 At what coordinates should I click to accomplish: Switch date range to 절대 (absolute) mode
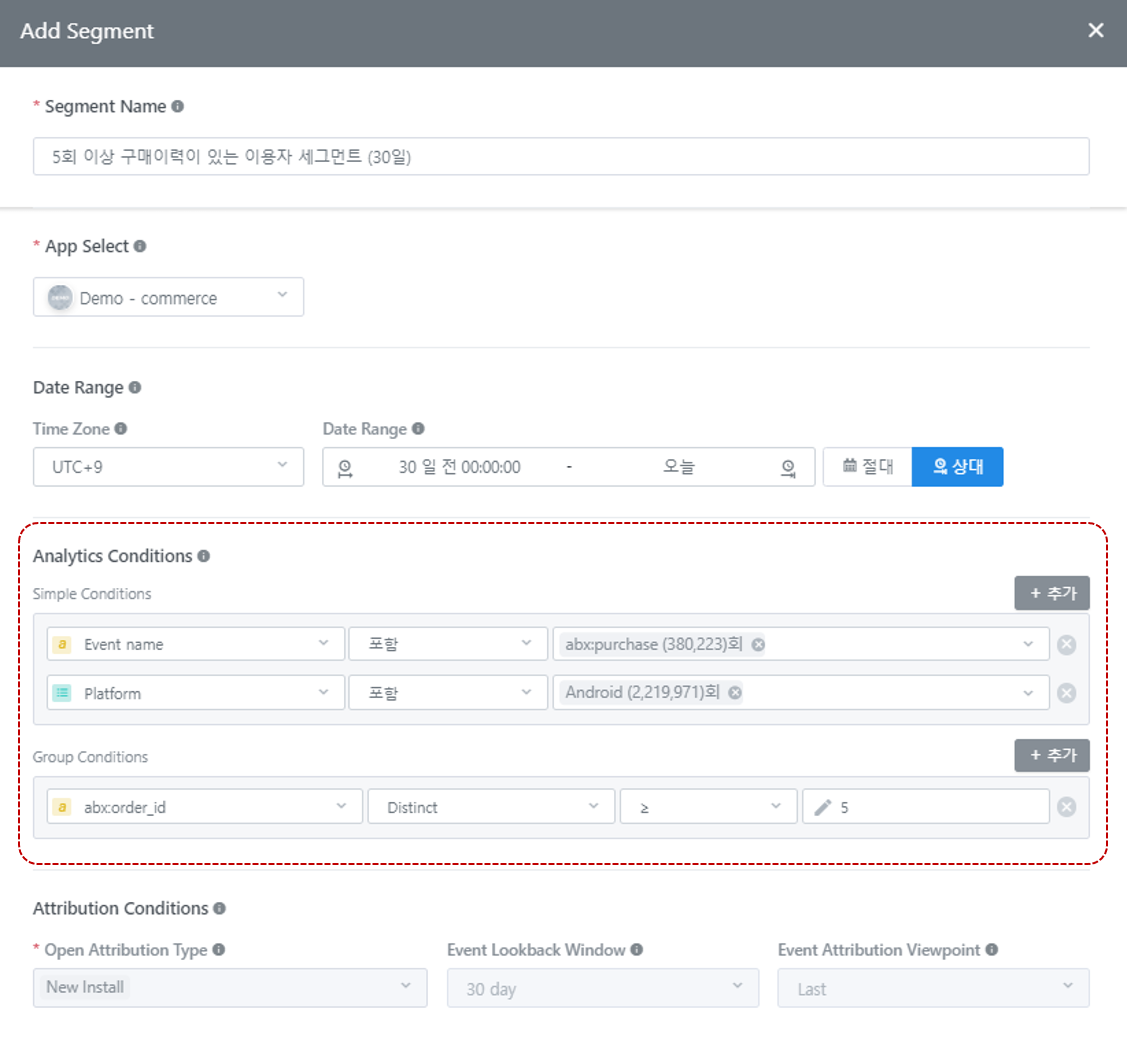click(x=868, y=466)
